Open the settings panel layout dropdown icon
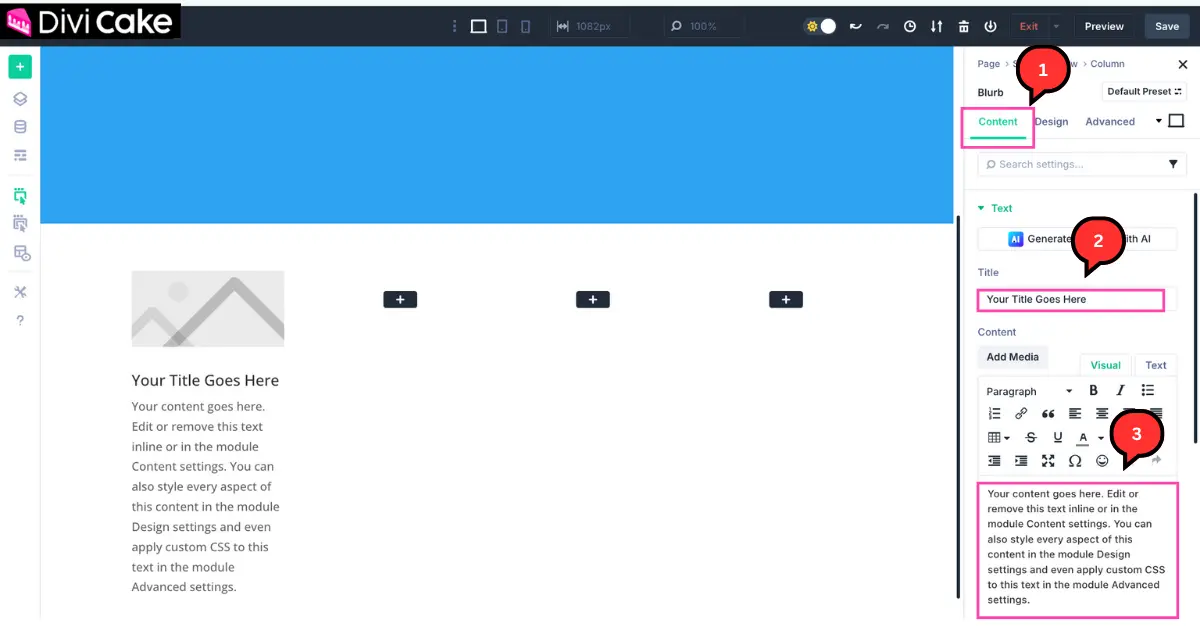Screen dimensions: 1200x630 click(1170, 121)
